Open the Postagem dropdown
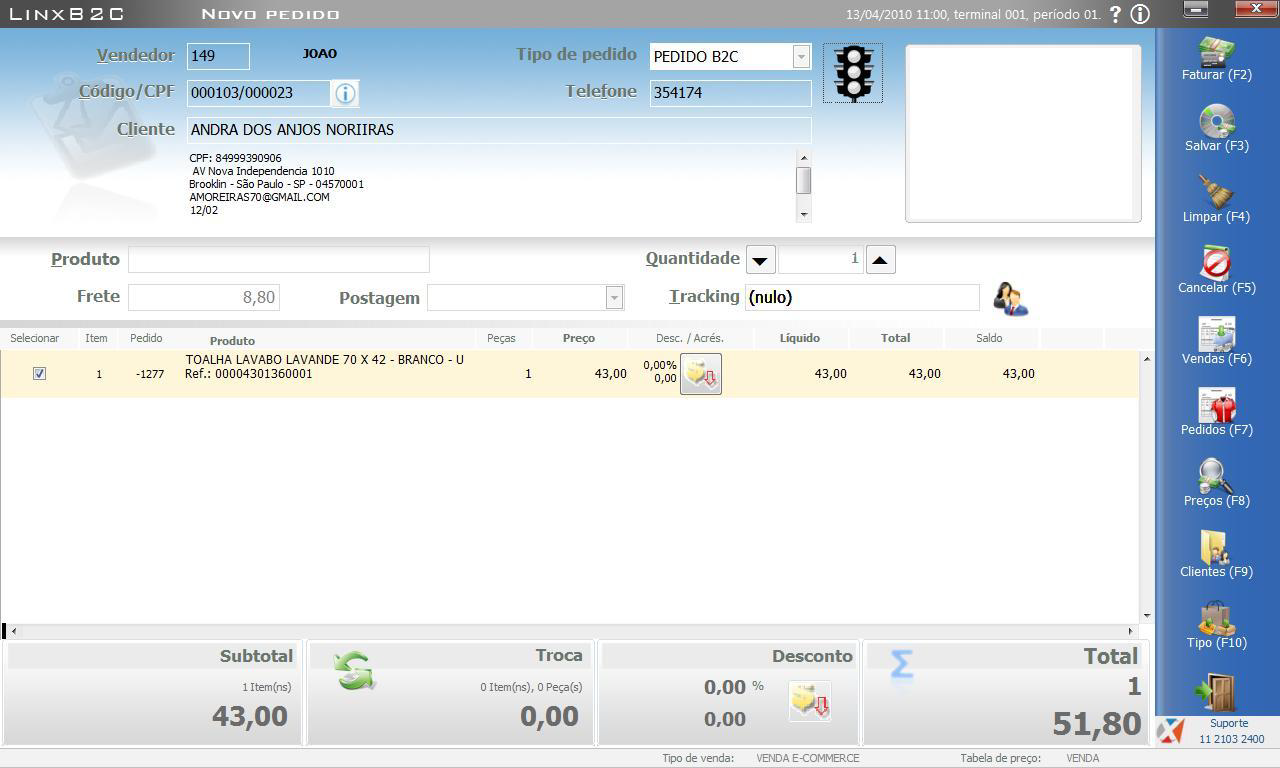This screenshot has width=1280, height=768. coord(614,297)
